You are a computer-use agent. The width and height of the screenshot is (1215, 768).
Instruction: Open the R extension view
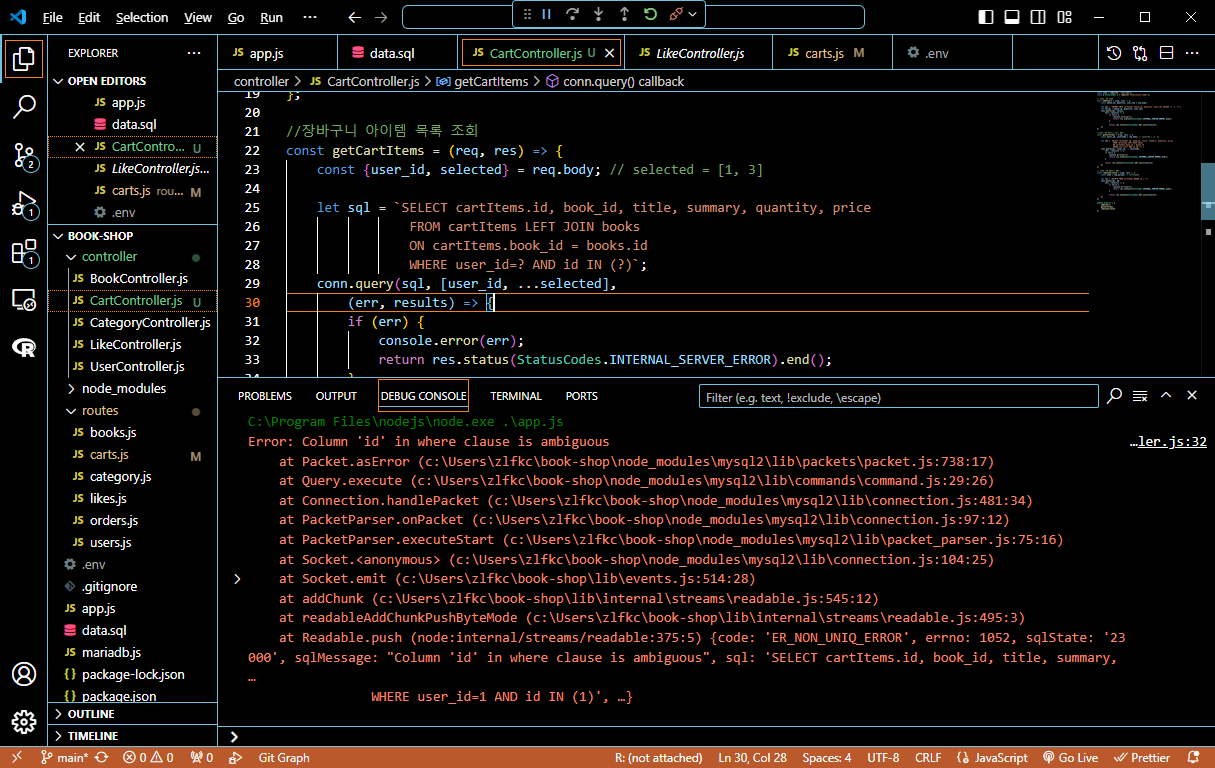(x=24, y=347)
